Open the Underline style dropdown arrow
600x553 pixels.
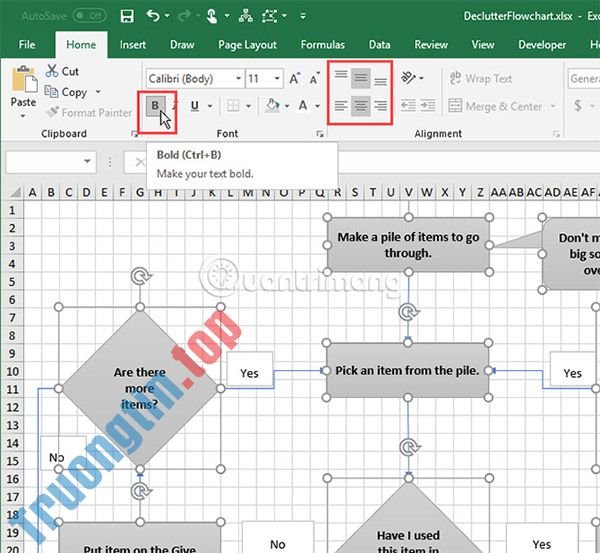click(x=210, y=106)
